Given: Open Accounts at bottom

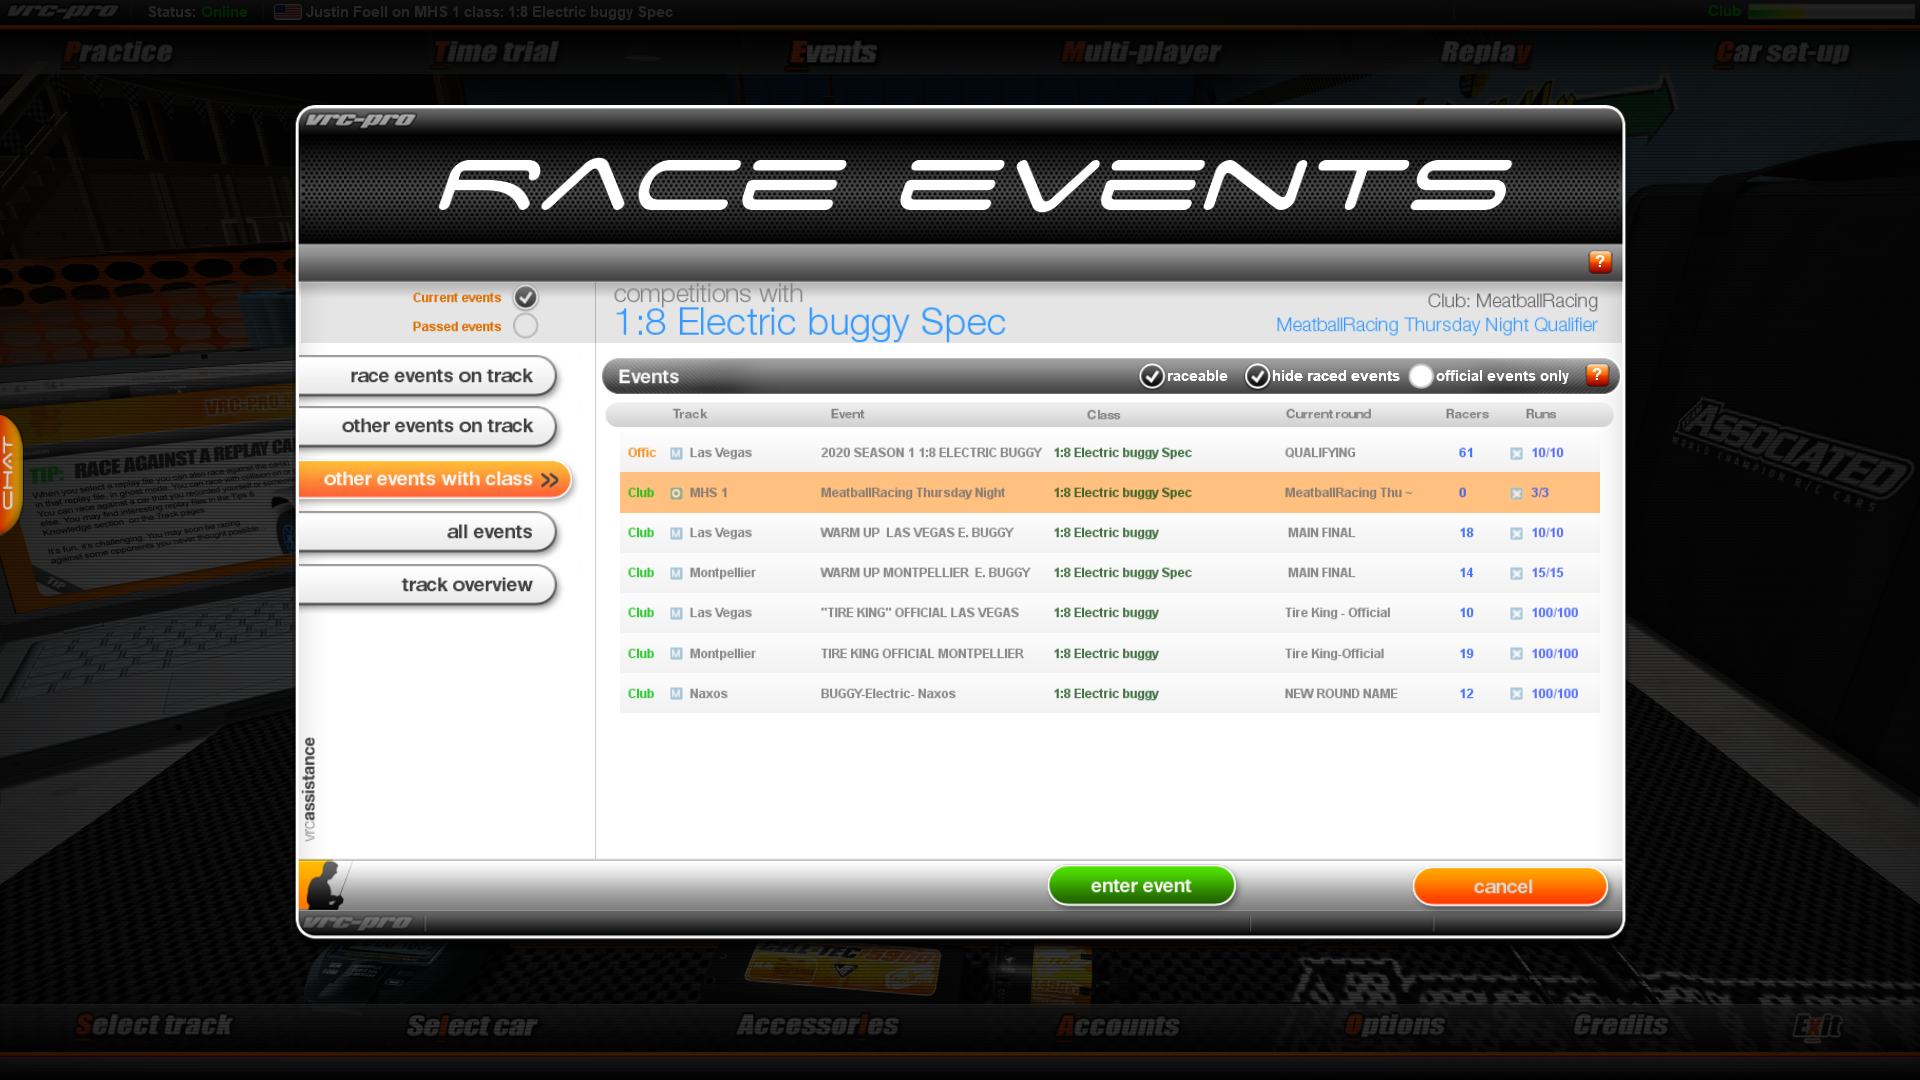Looking at the screenshot, I should 1118,1025.
